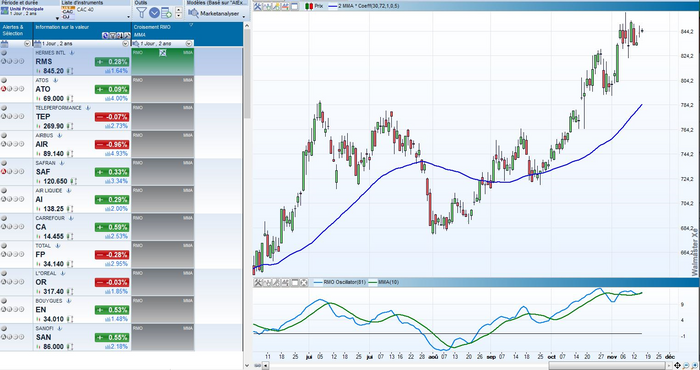This screenshot has width=700, height=370.
Task: Click the refresh icon in Information sur la valeur header
Action: coord(106,36)
